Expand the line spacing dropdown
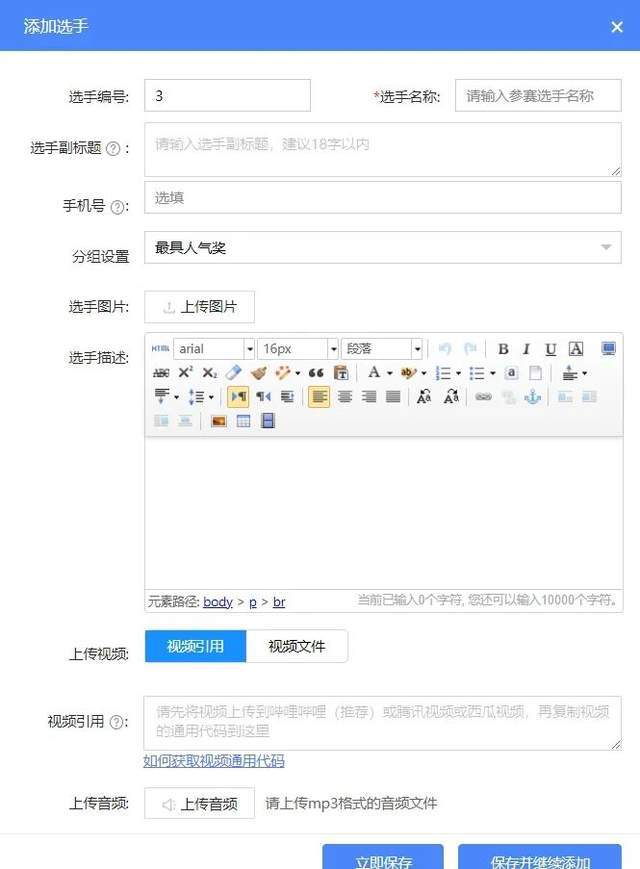The width and height of the screenshot is (640, 869). pyautogui.click(x=211, y=397)
